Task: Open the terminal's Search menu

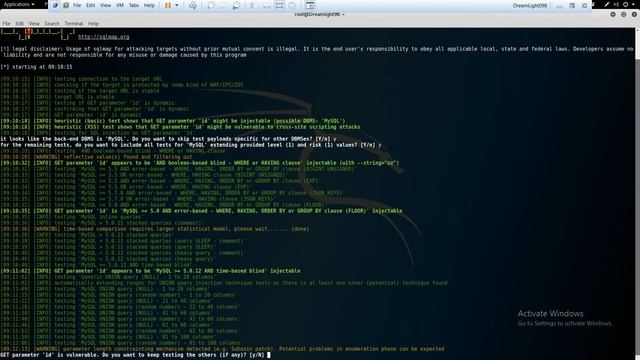Action: 52,24
